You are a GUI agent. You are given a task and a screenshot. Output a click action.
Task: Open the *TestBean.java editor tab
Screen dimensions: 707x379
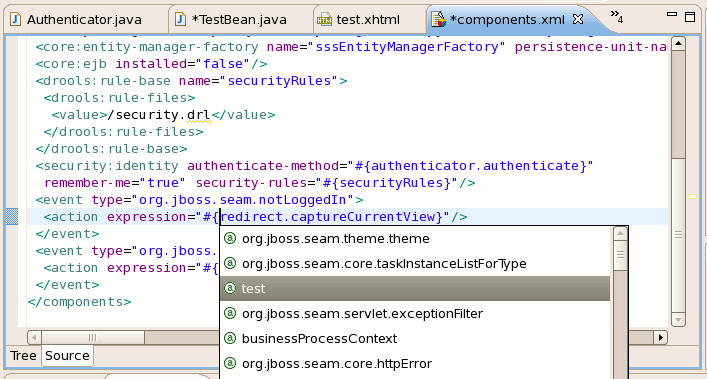click(239, 20)
